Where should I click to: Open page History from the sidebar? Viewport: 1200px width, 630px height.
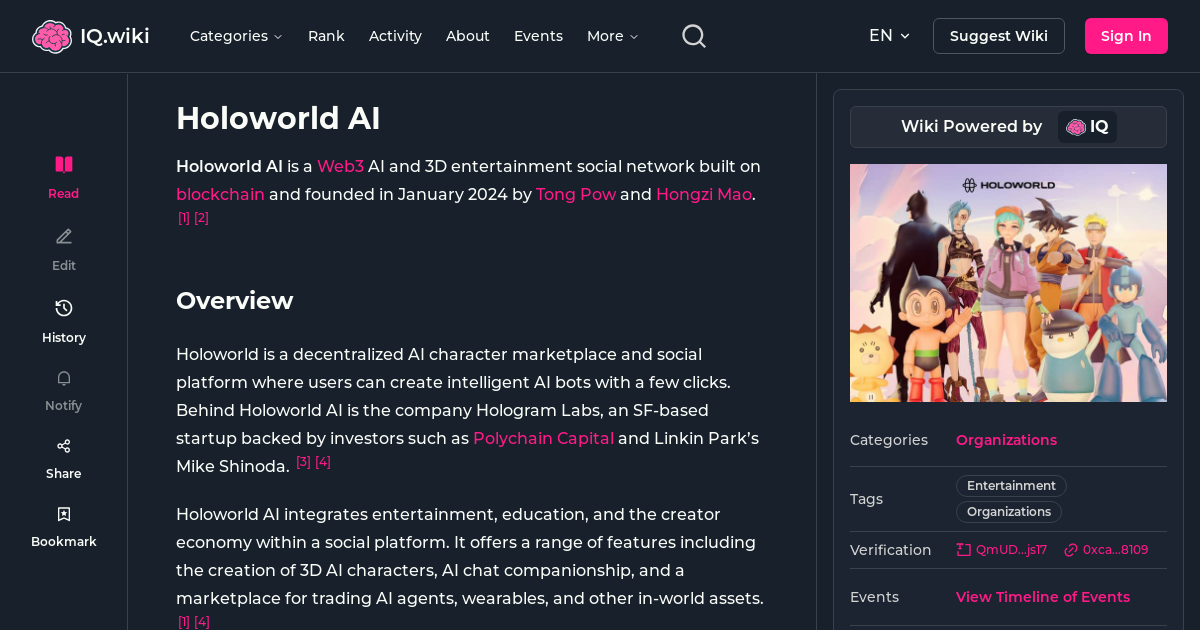click(x=63, y=308)
